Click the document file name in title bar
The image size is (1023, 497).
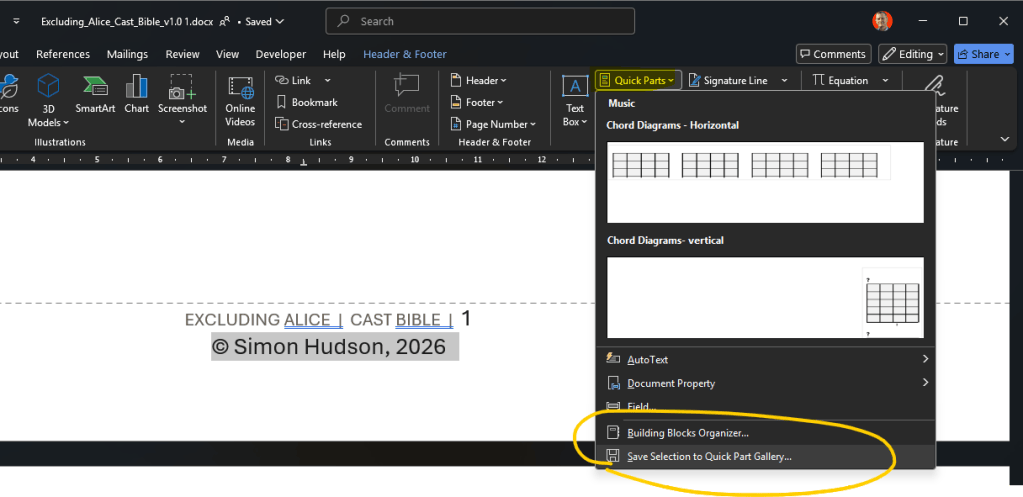(x=127, y=21)
